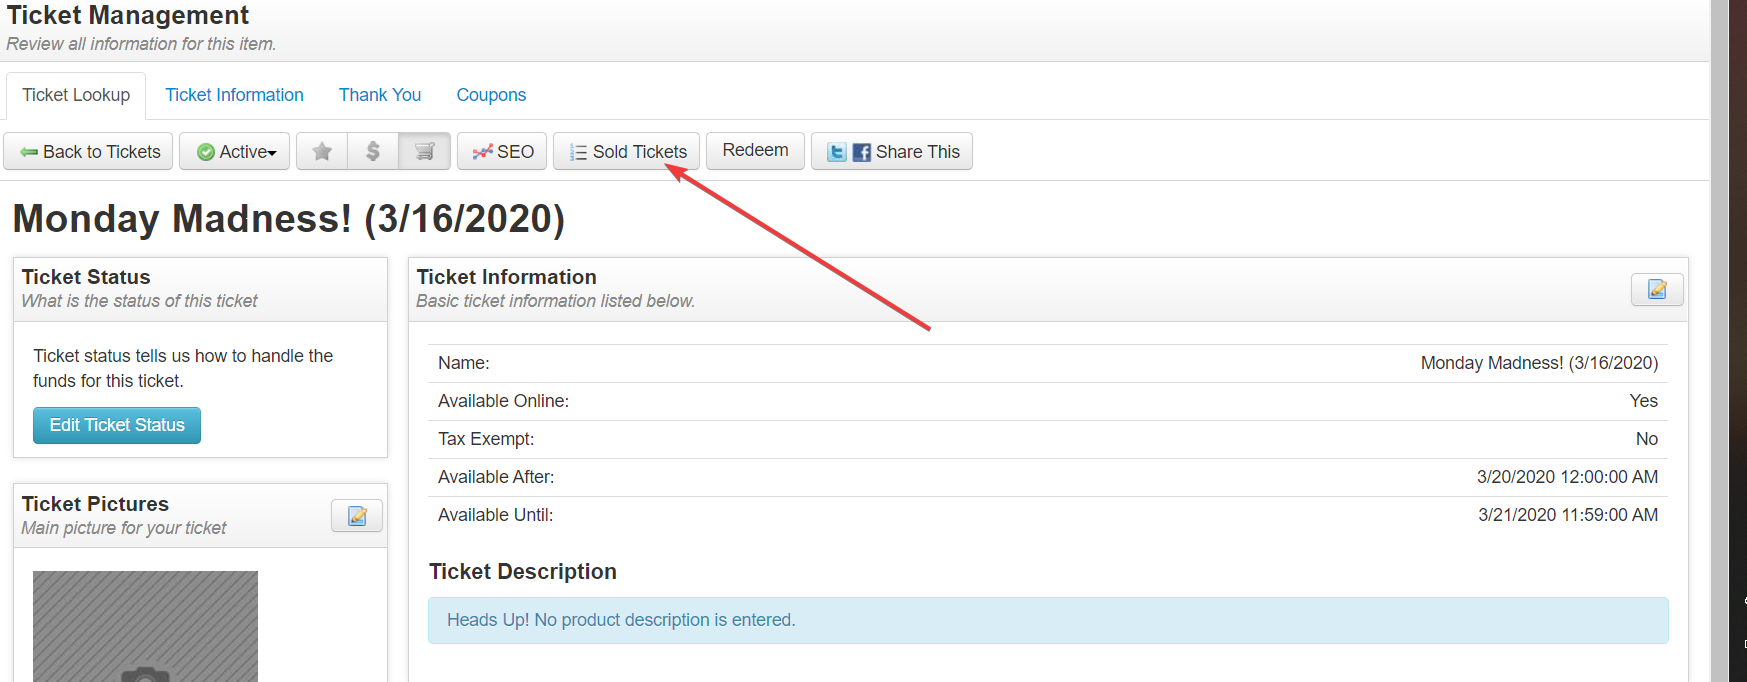
Task: Toggle the dollar sign pricing button
Action: coord(373,152)
